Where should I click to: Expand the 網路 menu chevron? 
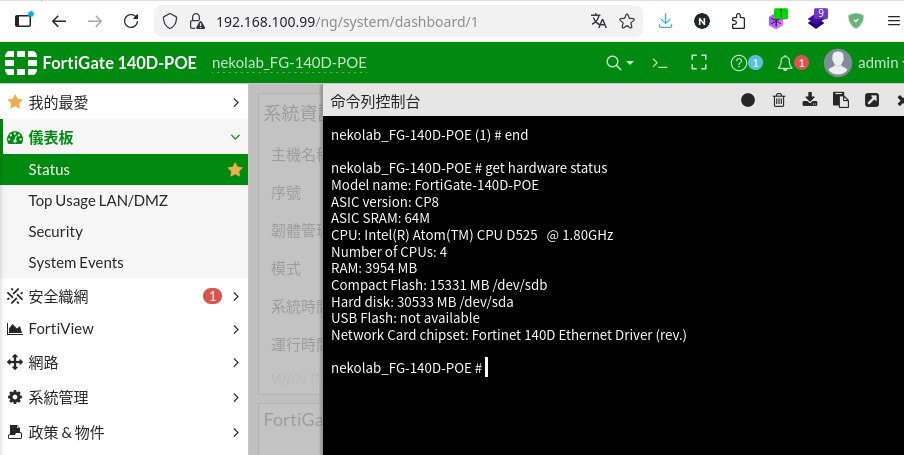coord(235,363)
